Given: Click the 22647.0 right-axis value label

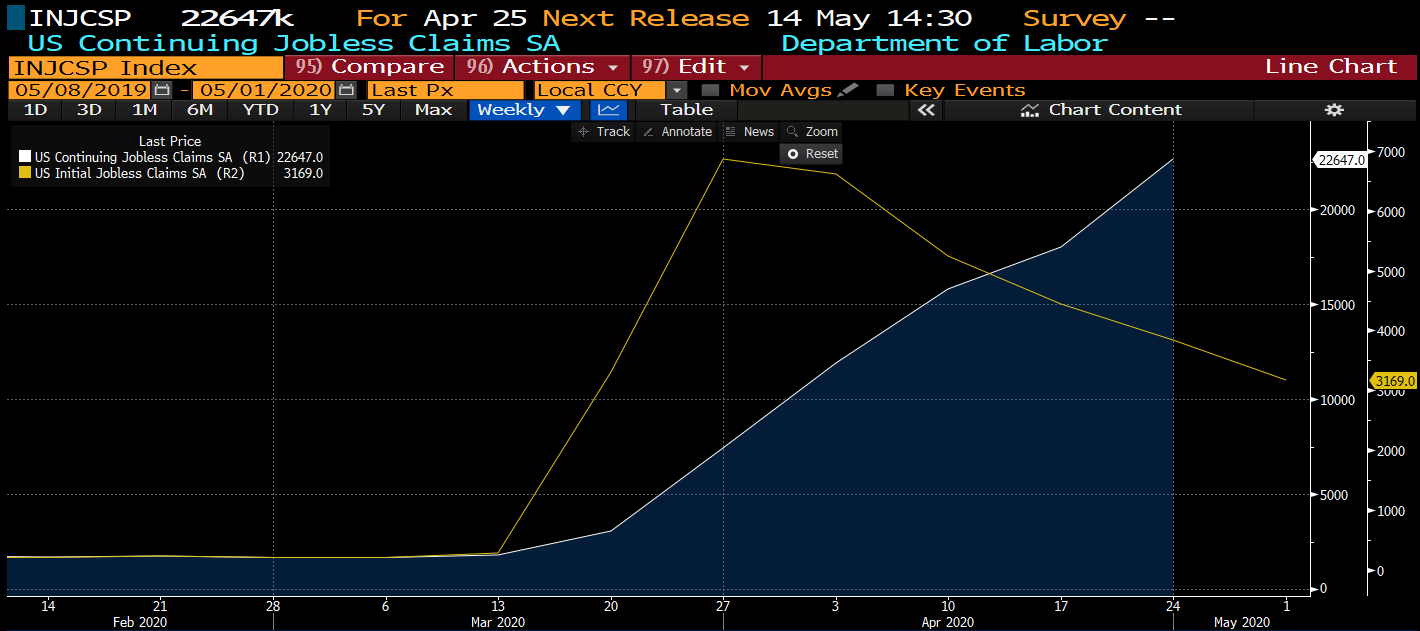Looking at the screenshot, I should 1341,160.
